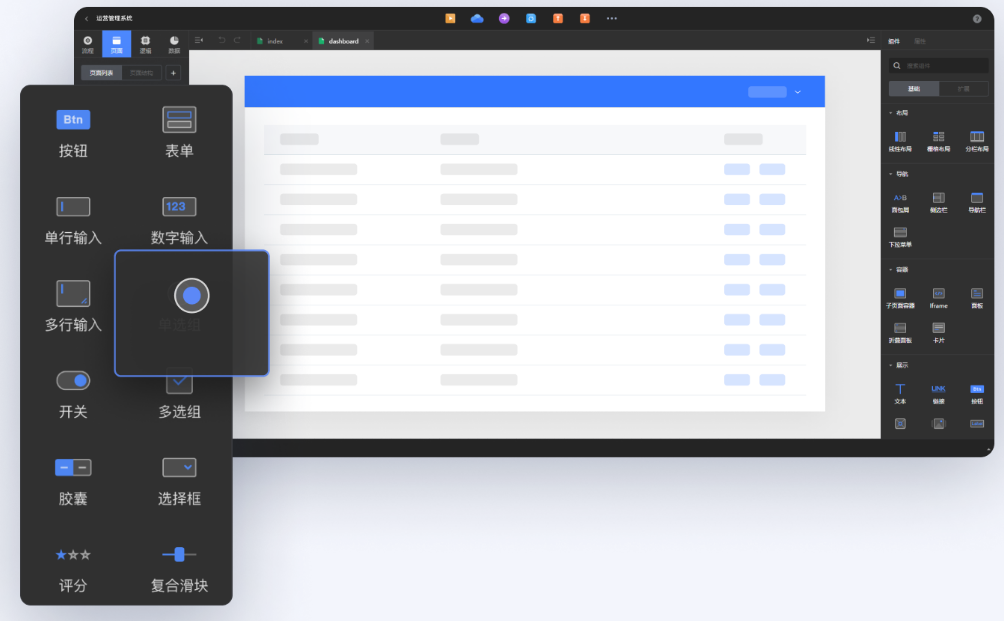Image resolution: width=1004 pixels, height=621 pixels.
Task: Click the 复合滑块 composite slider component
Action: tap(179, 570)
